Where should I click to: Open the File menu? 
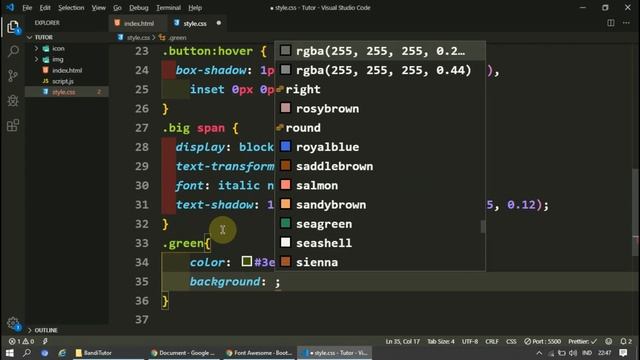[x=27, y=7]
